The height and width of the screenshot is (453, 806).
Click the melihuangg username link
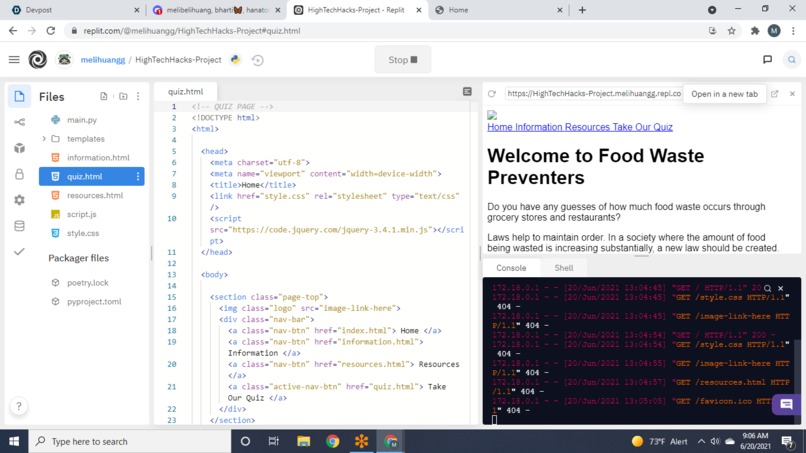(x=103, y=60)
